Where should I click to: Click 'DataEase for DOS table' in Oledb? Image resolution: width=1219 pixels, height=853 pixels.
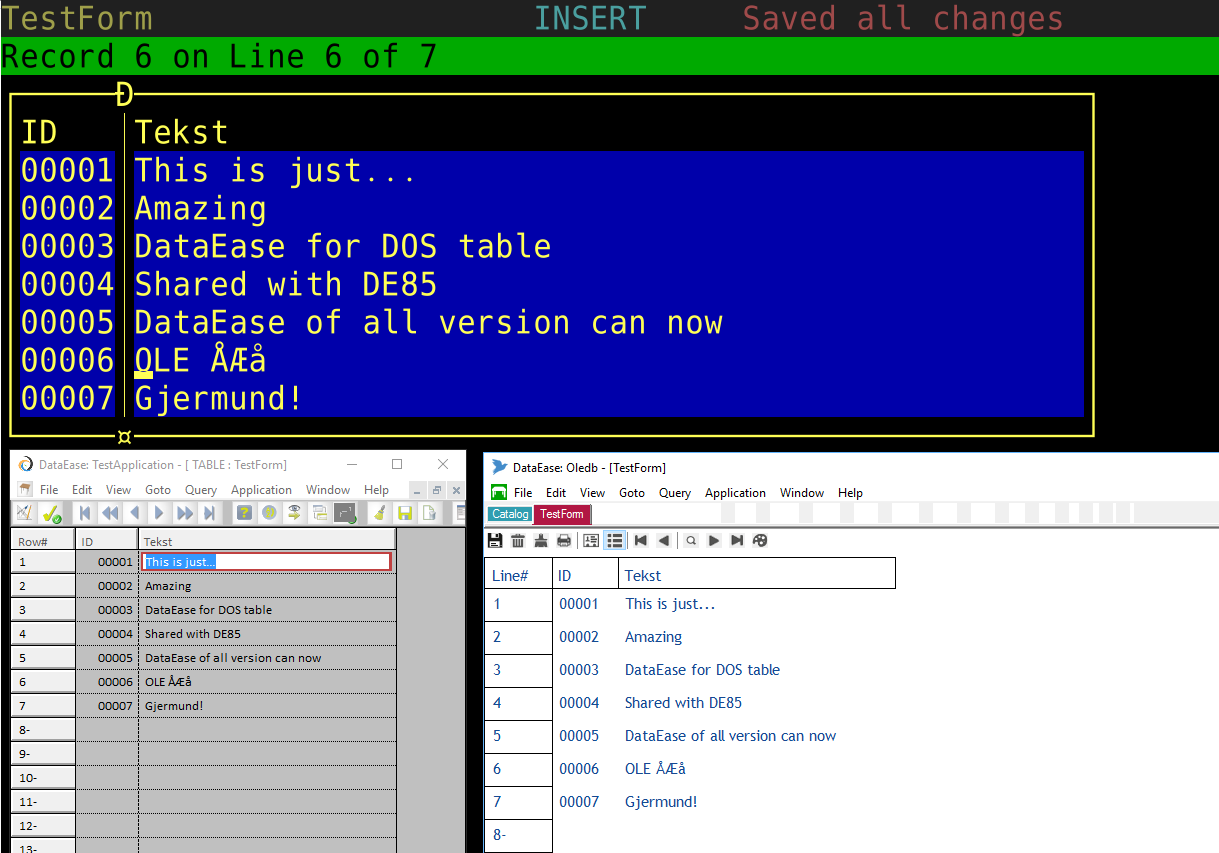[x=702, y=670]
